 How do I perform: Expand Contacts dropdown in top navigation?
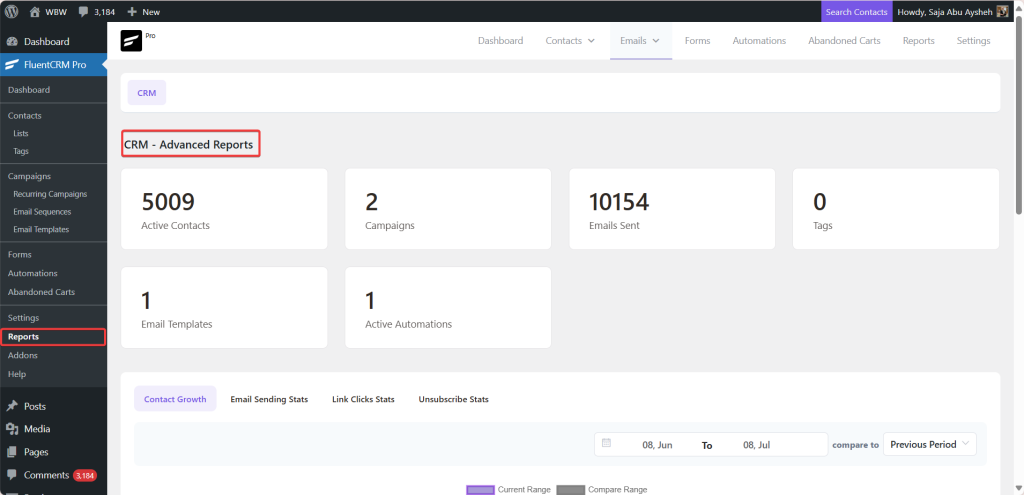tap(570, 40)
